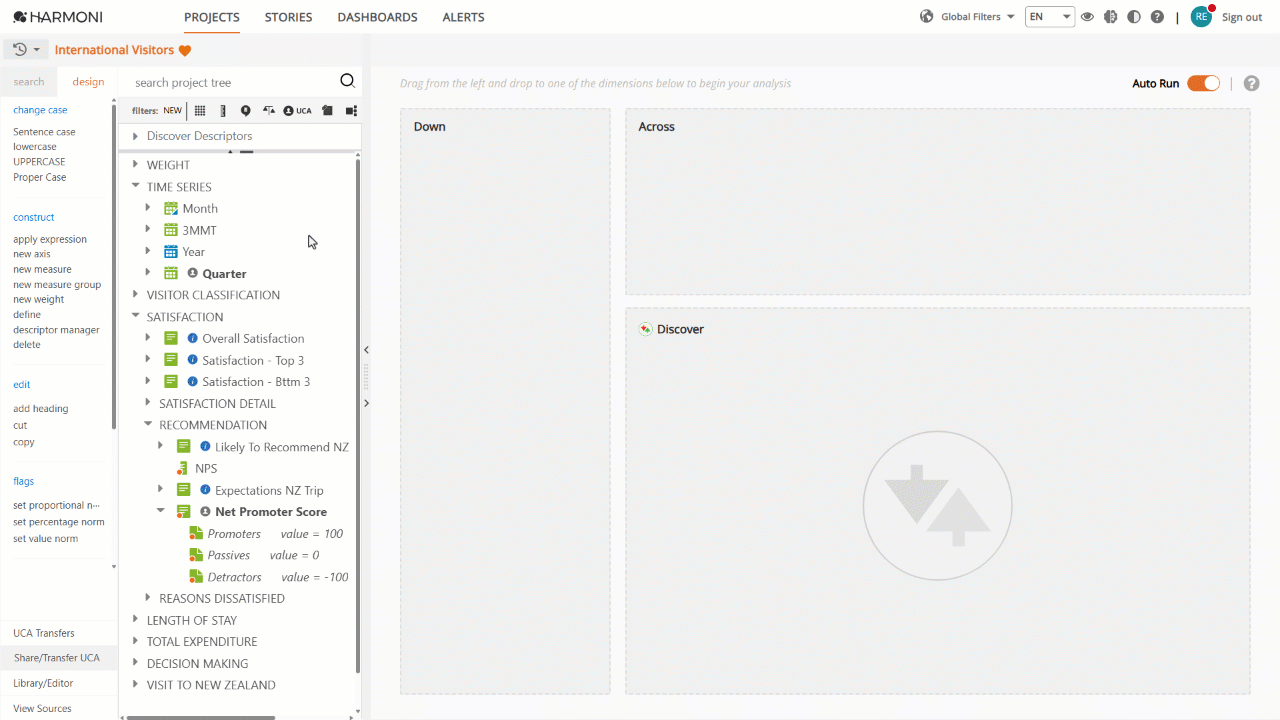Click info icon on Overall Satisfaction
This screenshot has height=720, width=1280.
click(193, 338)
